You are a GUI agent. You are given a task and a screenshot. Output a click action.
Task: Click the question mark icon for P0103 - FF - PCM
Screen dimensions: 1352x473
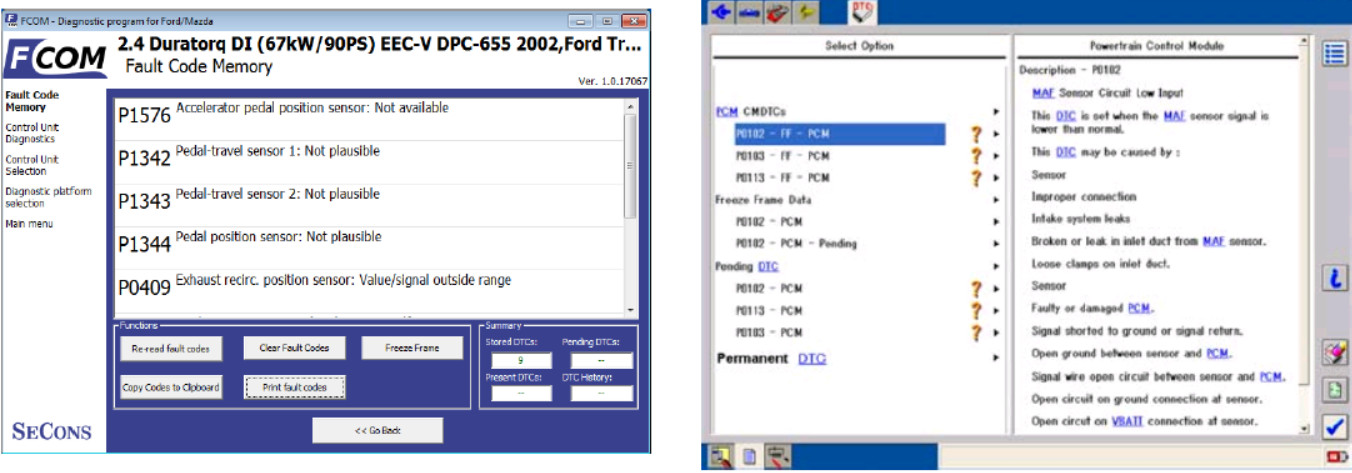[x=976, y=156]
